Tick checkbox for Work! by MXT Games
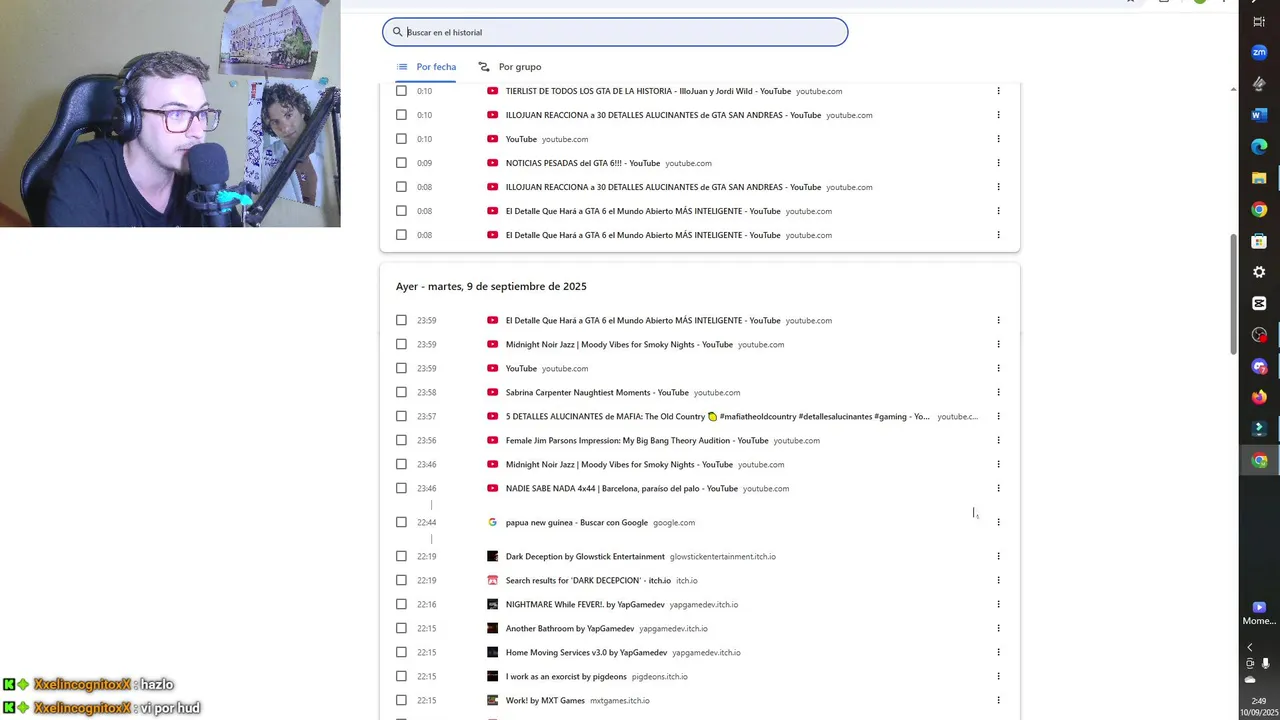The width and height of the screenshot is (1280, 720). click(401, 700)
